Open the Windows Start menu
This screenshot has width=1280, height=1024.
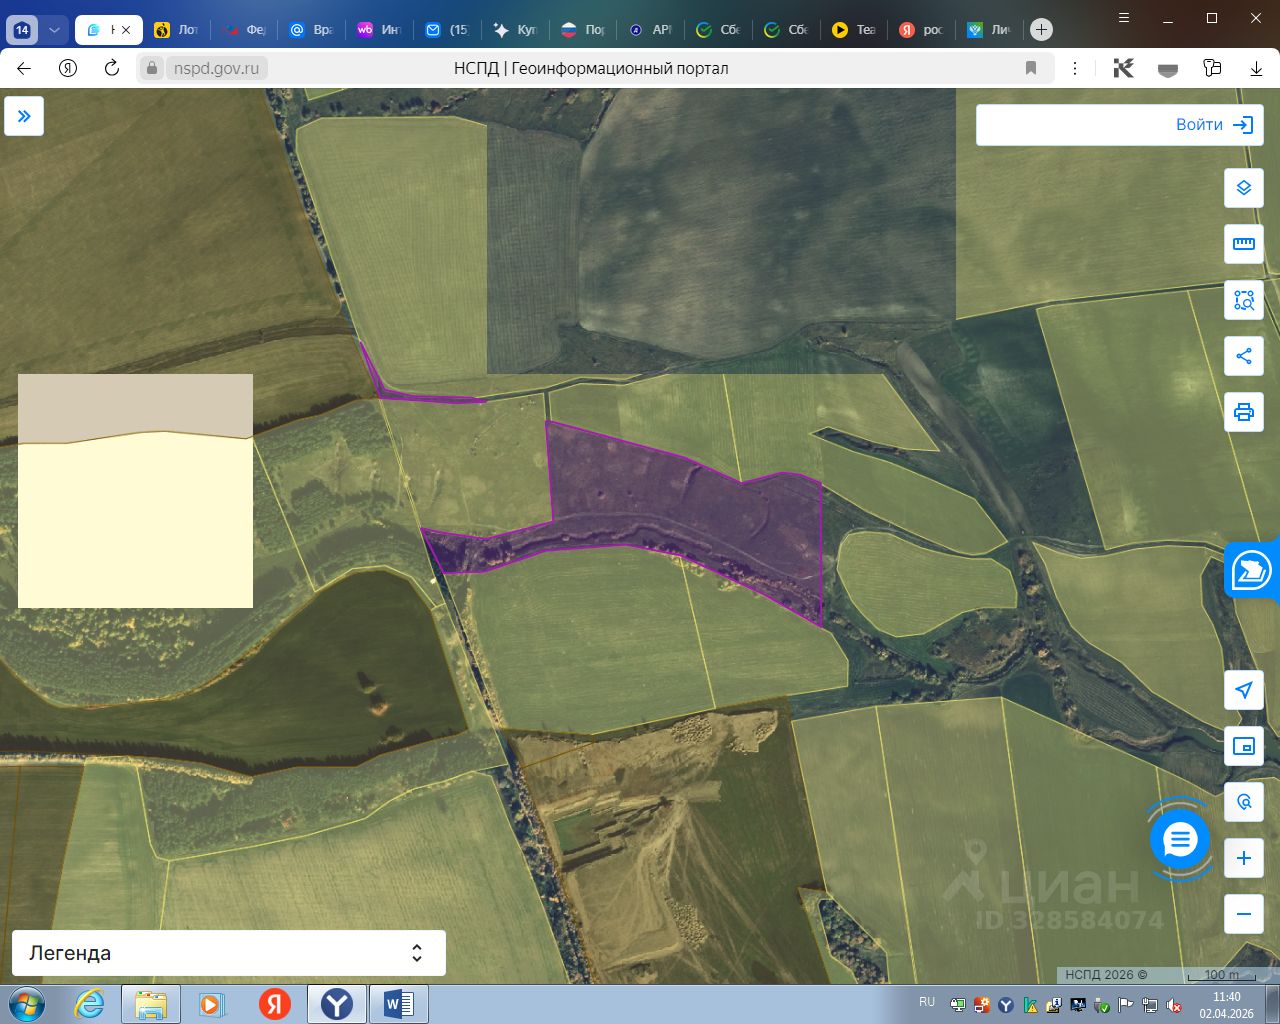(x=26, y=1004)
